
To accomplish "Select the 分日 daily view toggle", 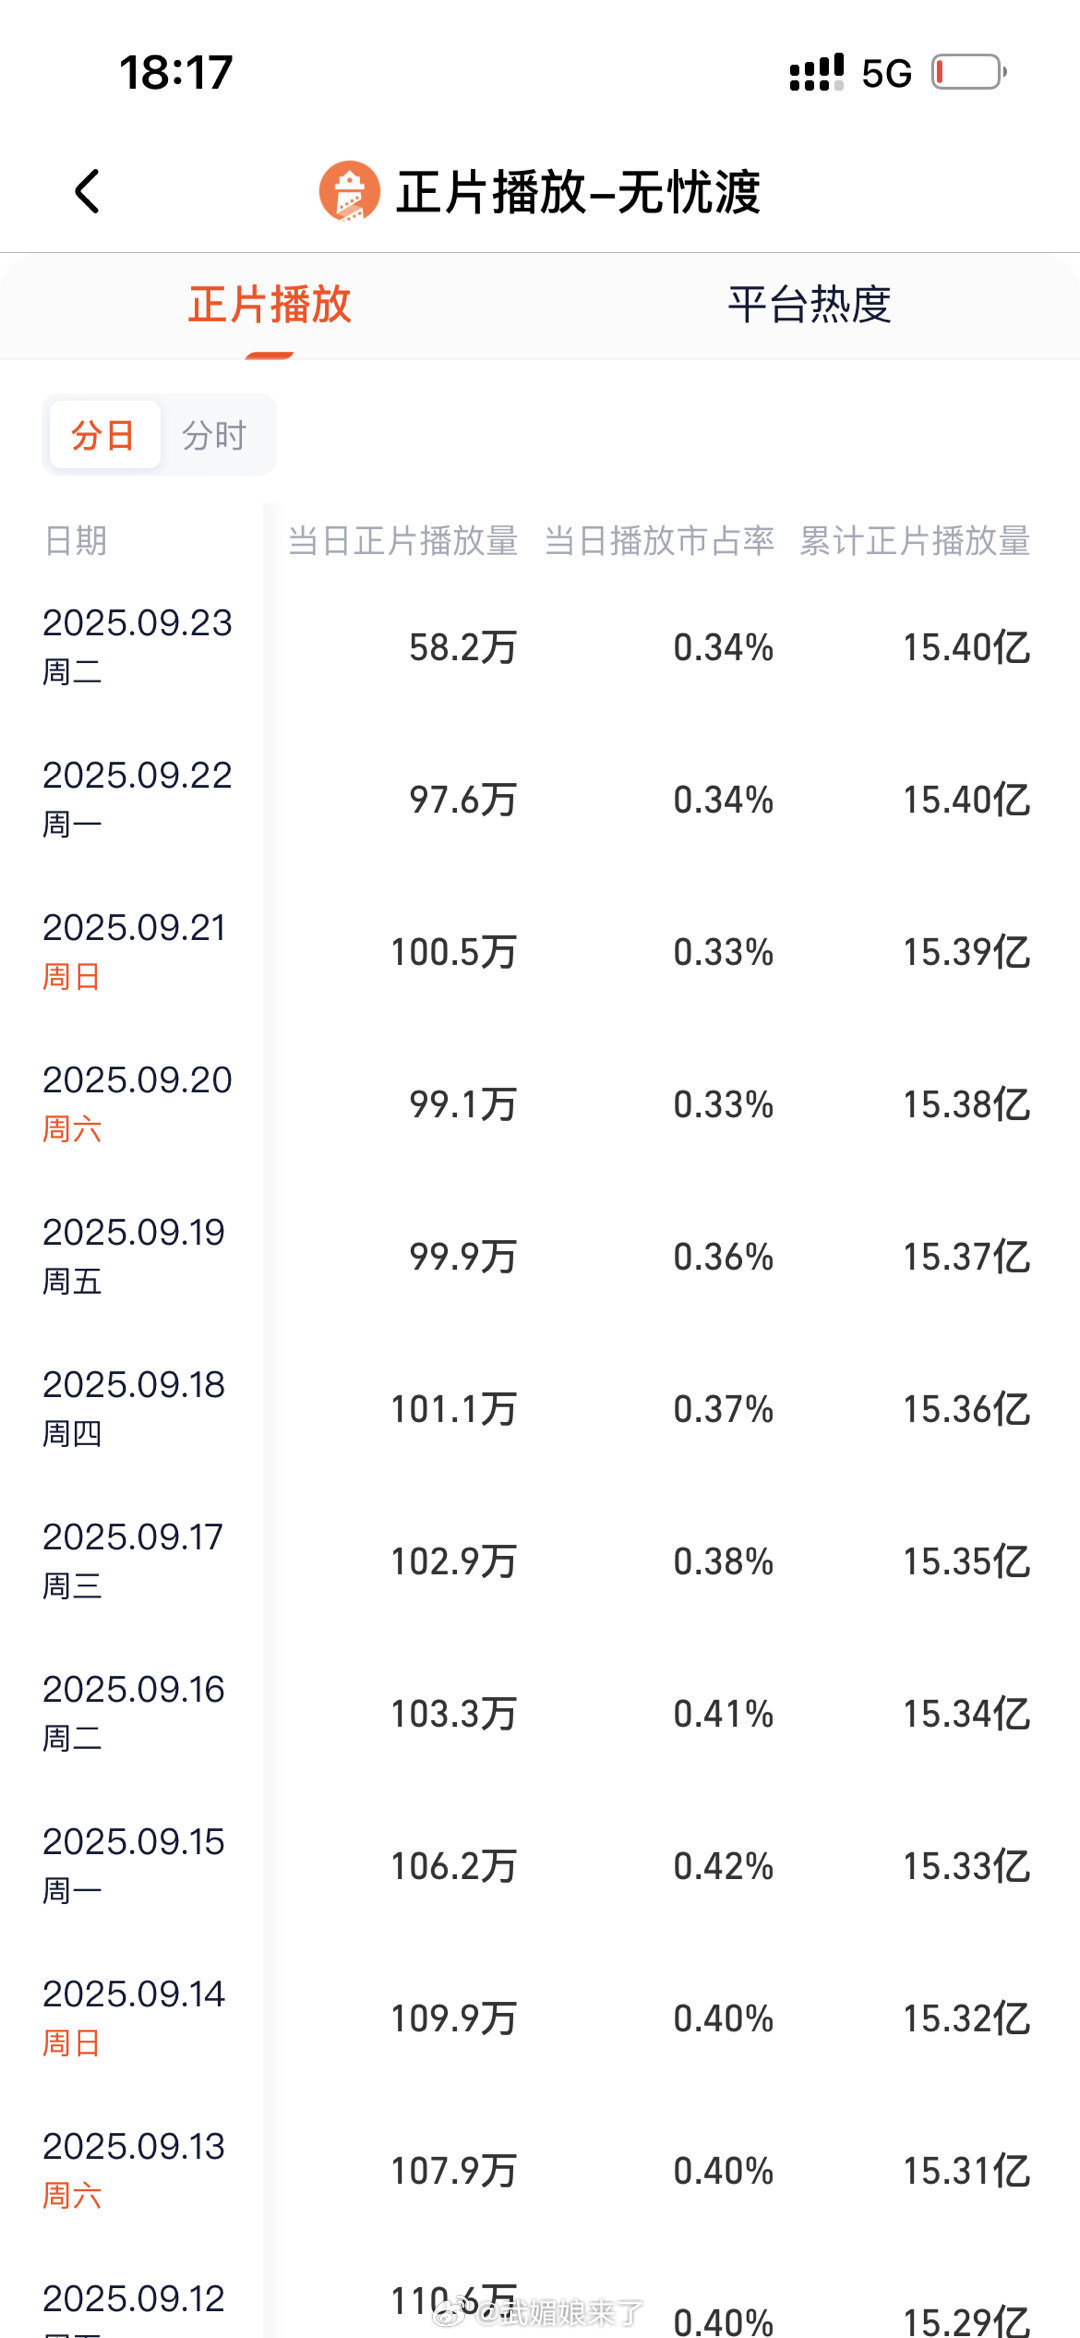I will pos(104,435).
